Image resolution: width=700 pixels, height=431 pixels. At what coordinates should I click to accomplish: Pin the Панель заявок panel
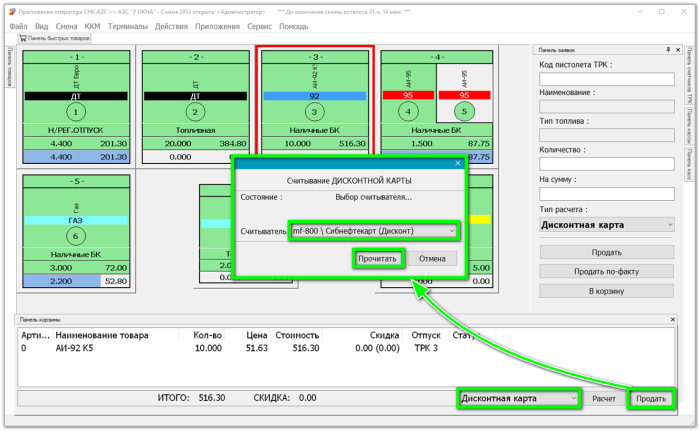[668, 50]
